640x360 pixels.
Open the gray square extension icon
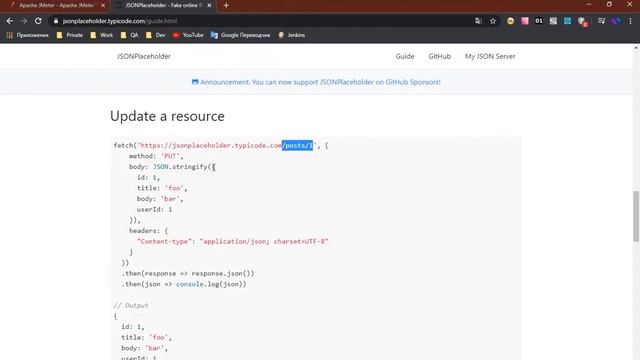tap(553, 21)
